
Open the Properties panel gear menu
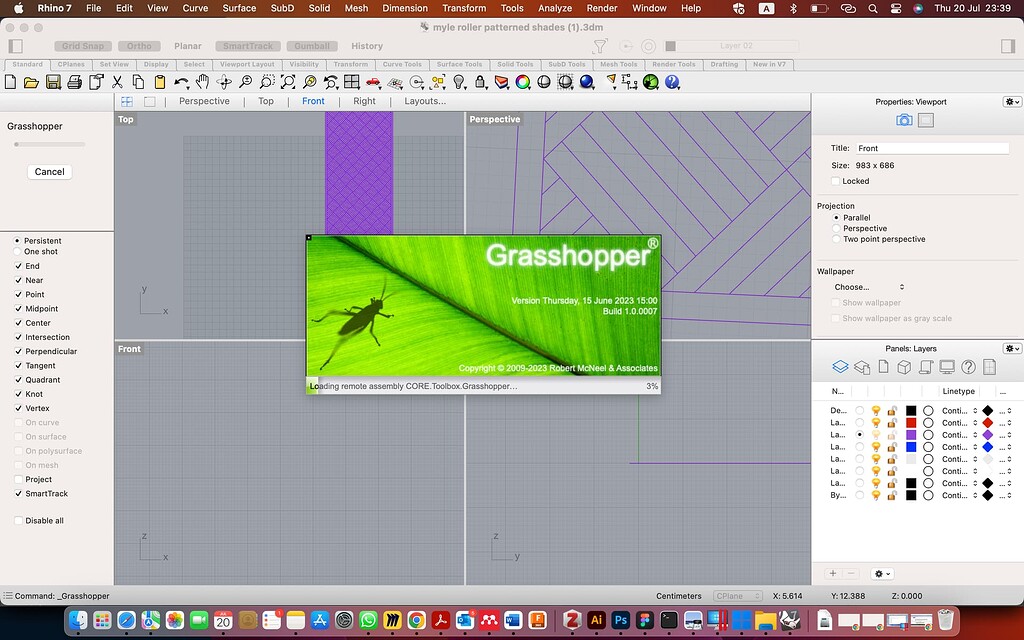coord(1012,101)
